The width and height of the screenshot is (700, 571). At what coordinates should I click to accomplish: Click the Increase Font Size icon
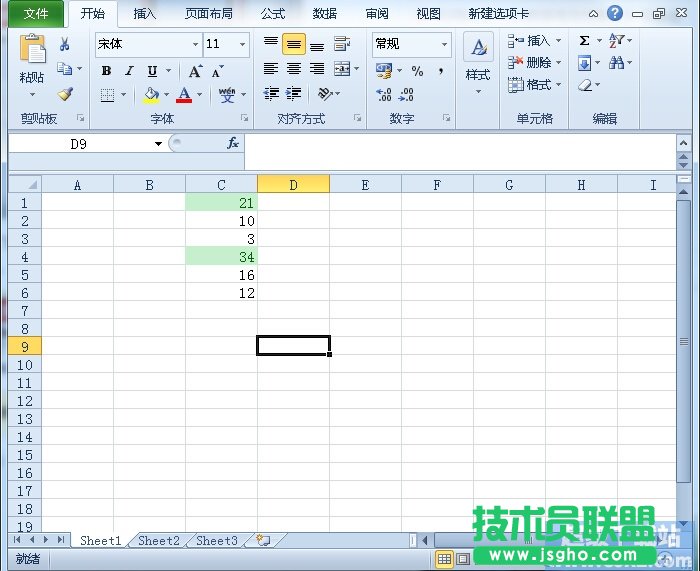195,71
